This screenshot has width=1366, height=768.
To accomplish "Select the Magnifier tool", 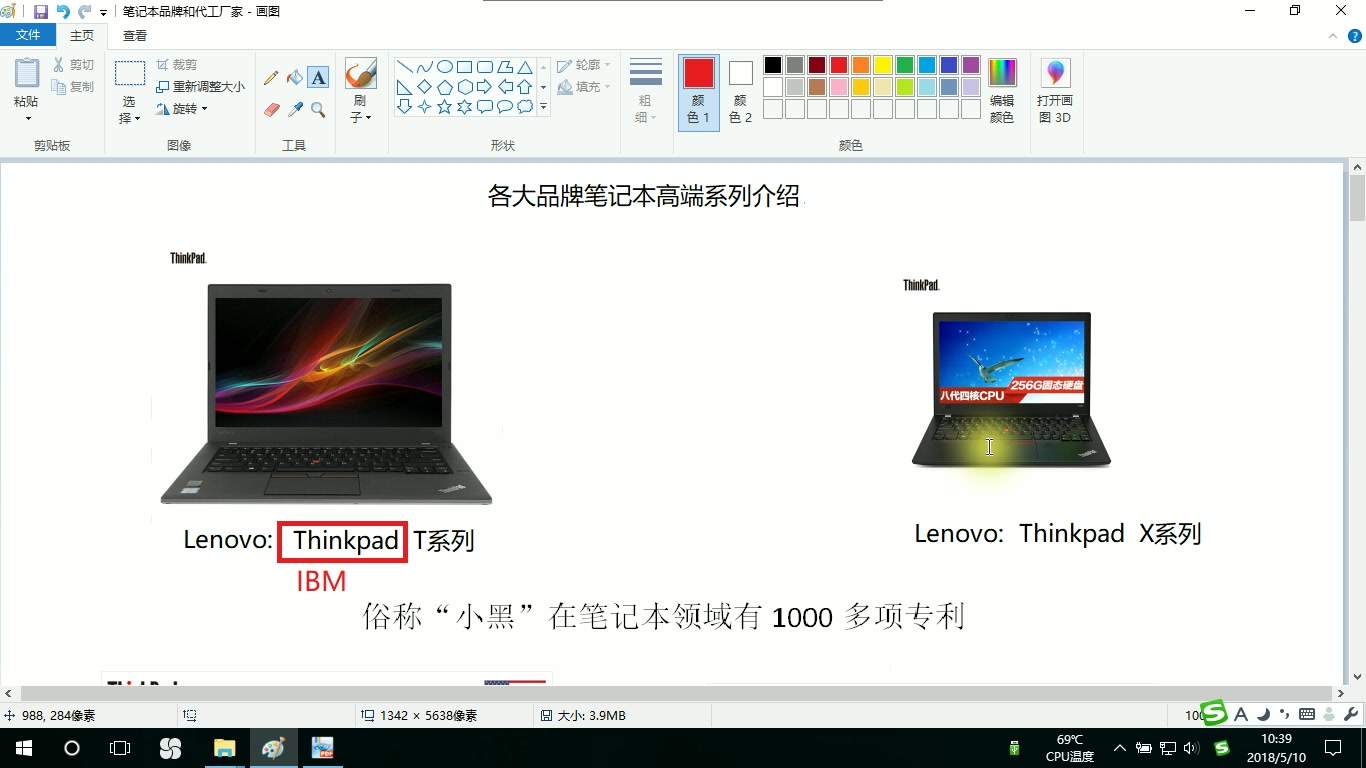I will point(318,109).
